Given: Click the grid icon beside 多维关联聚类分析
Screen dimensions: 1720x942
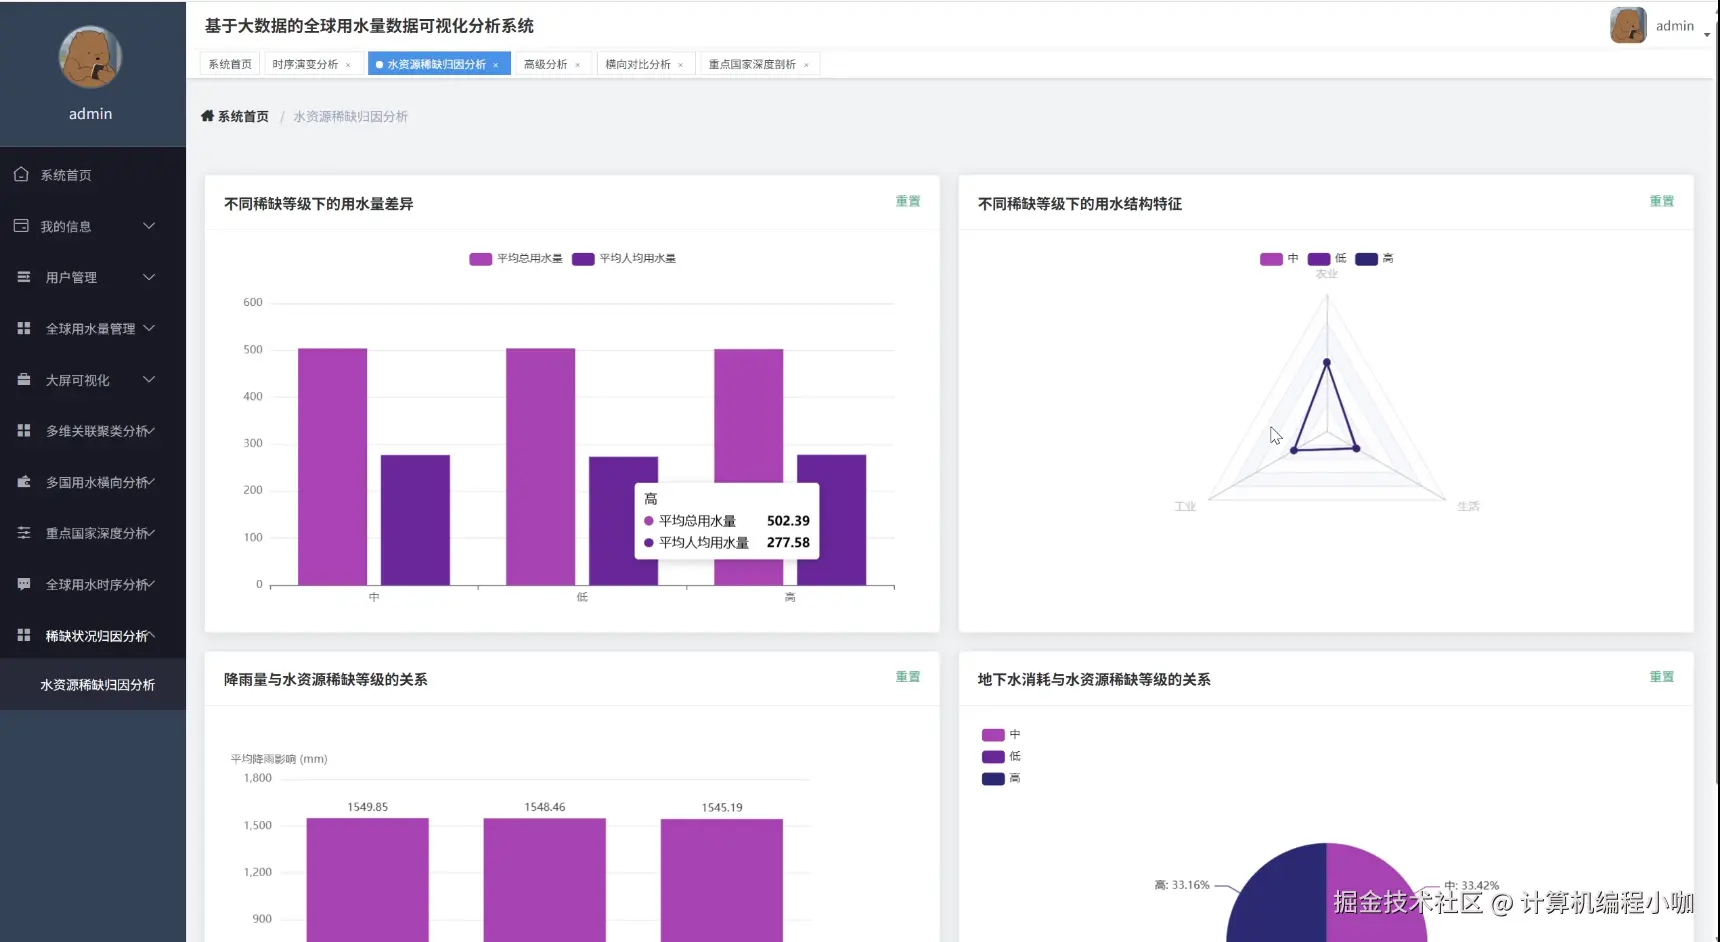Looking at the screenshot, I should pyautogui.click(x=24, y=430).
